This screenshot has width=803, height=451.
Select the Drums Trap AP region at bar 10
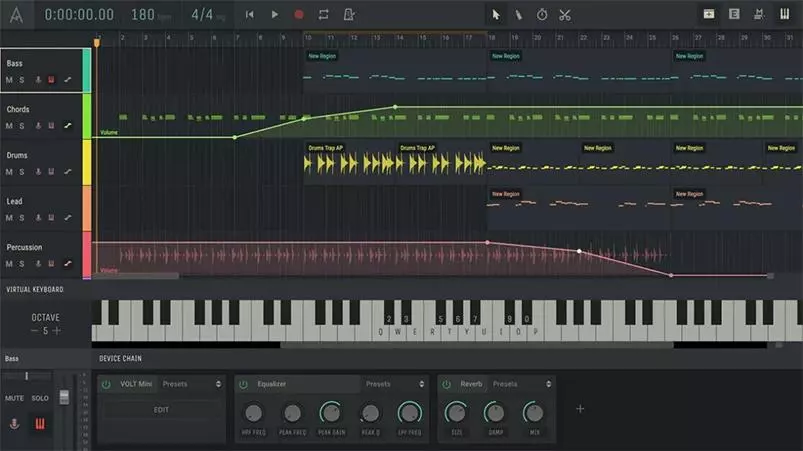point(349,162)
